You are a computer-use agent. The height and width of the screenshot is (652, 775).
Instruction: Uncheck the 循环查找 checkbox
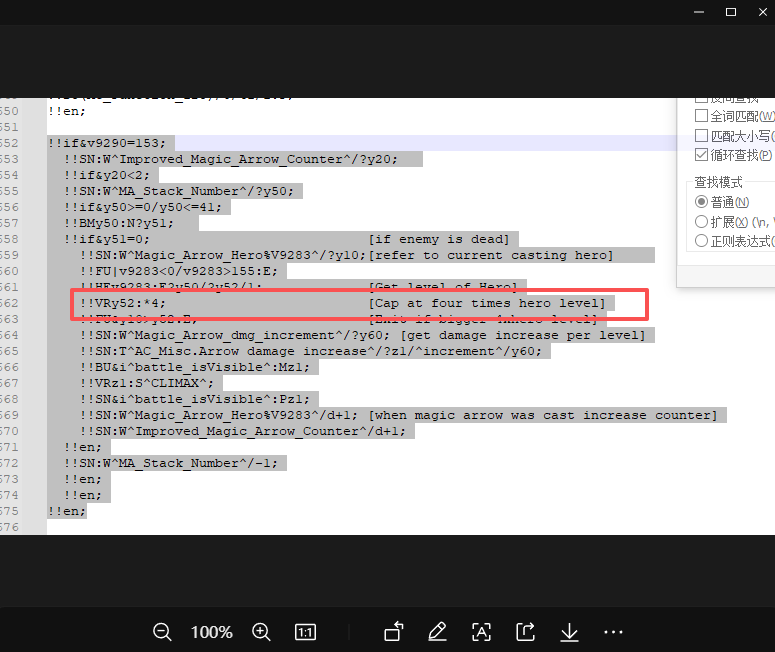tap(701, 155)
